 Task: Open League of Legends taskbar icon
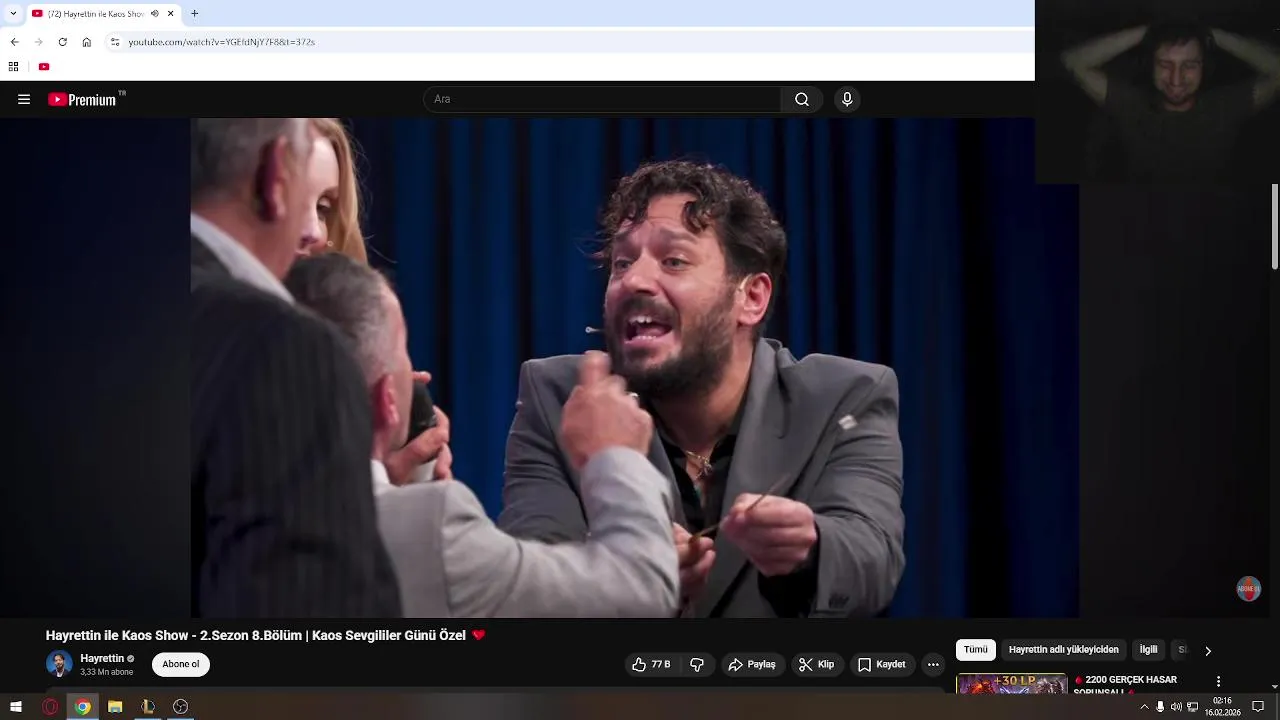pos(148,707)
